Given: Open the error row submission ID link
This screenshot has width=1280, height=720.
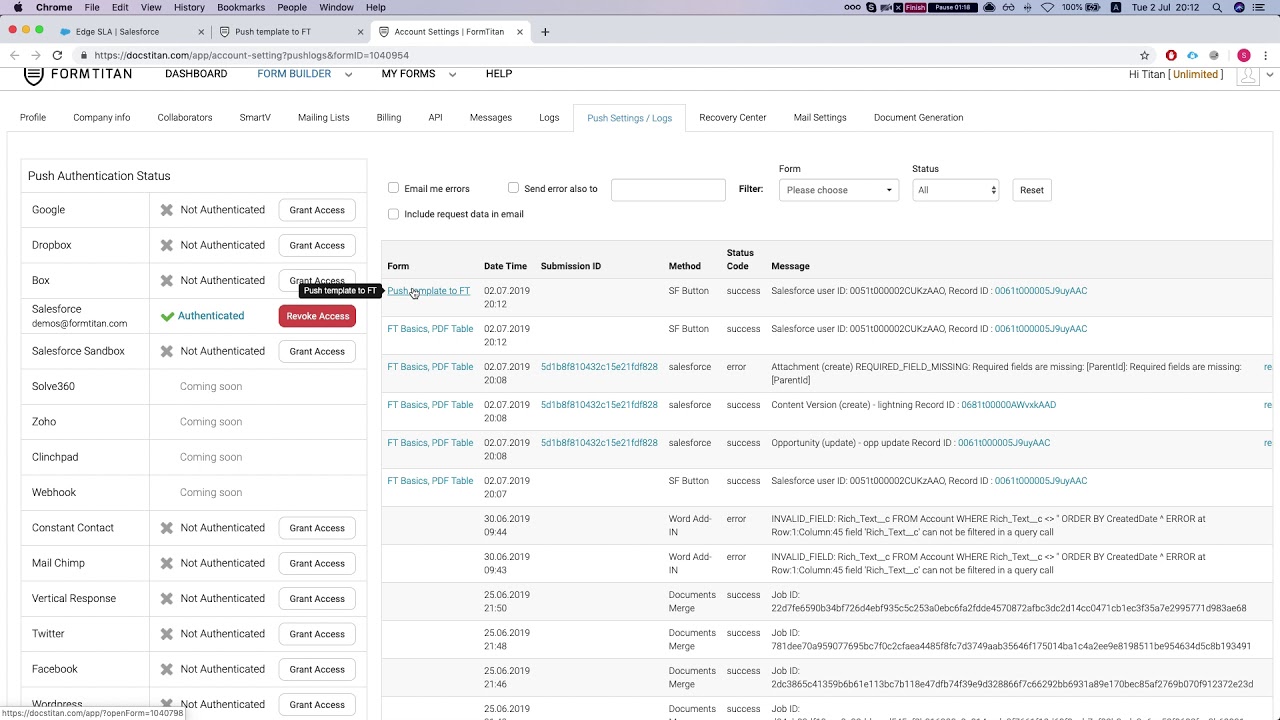Looking at the screenshot, I should tap(599, 367).
